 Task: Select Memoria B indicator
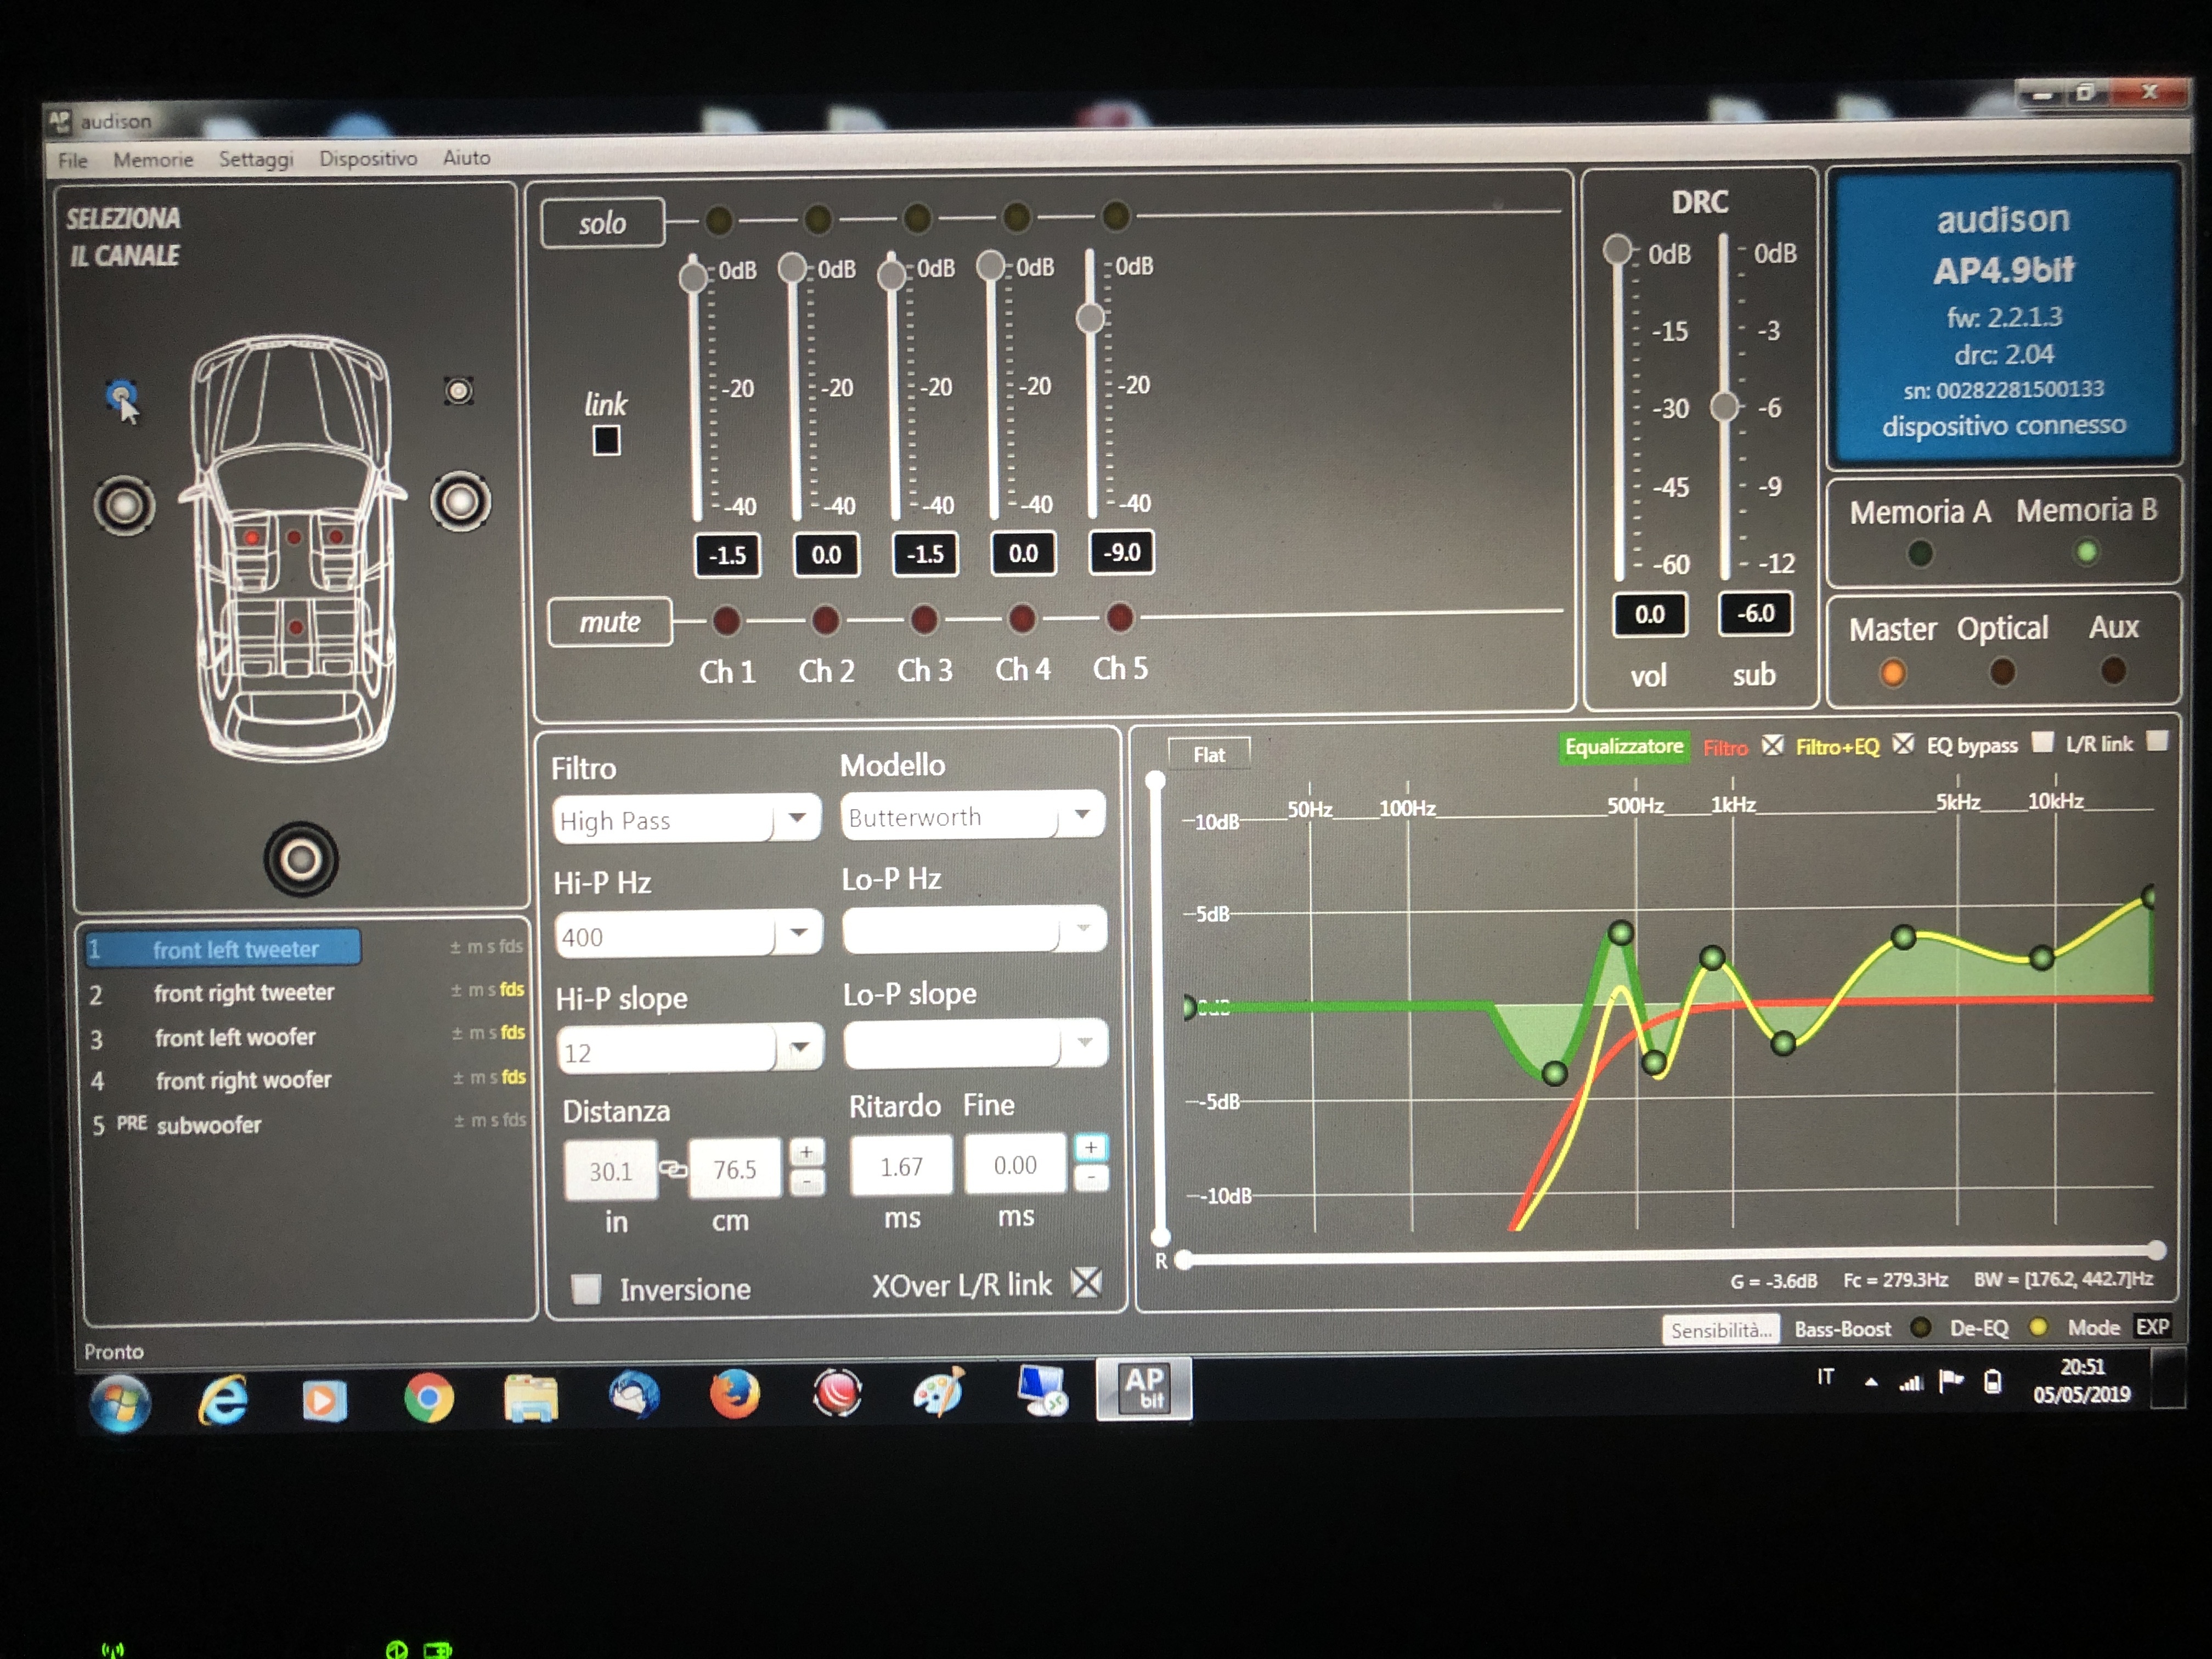click(x=2086, y=551)
